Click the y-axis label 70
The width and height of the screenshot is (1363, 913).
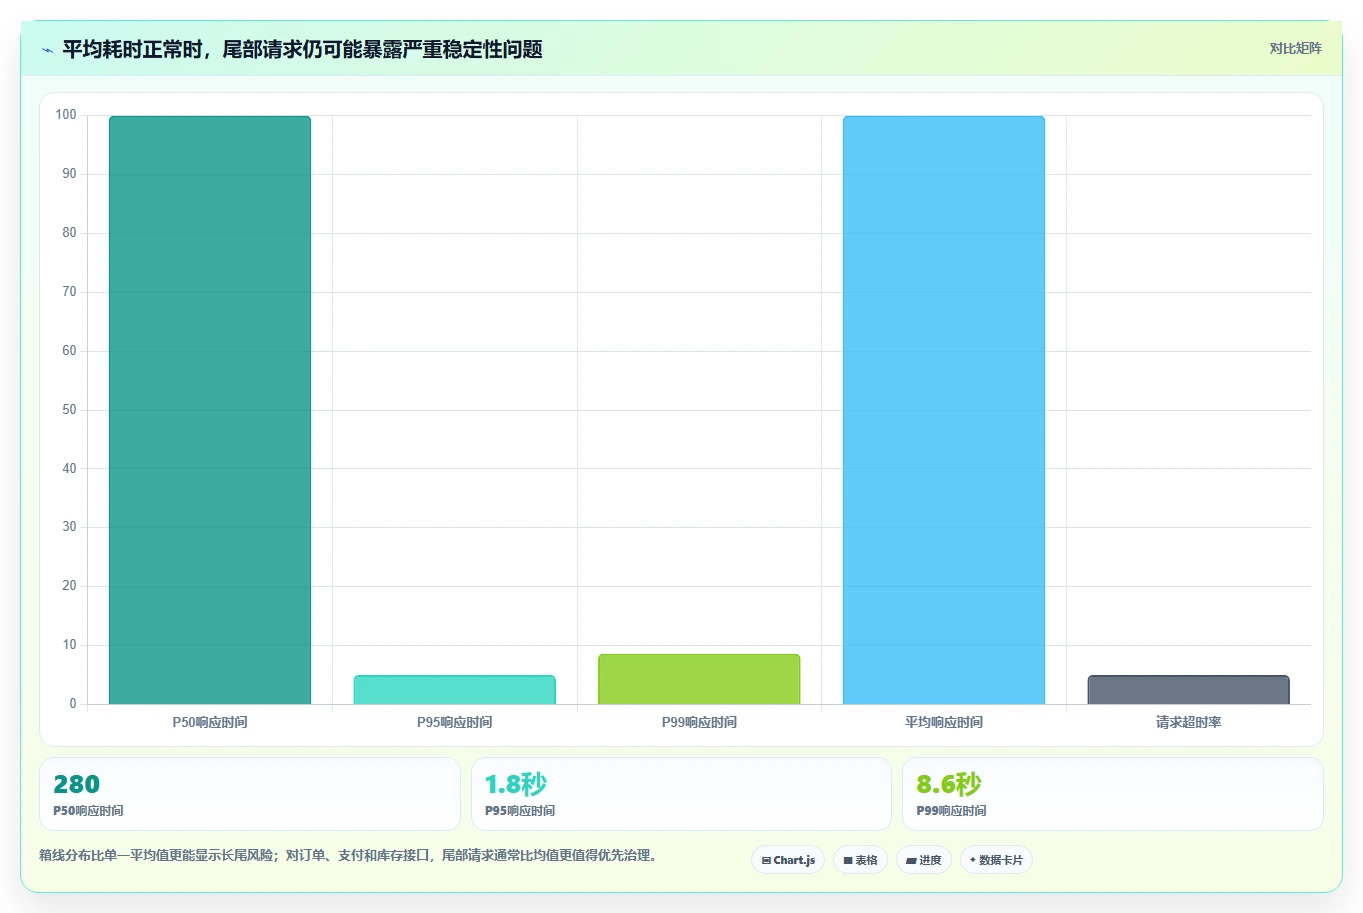click(x=69, y=292)
